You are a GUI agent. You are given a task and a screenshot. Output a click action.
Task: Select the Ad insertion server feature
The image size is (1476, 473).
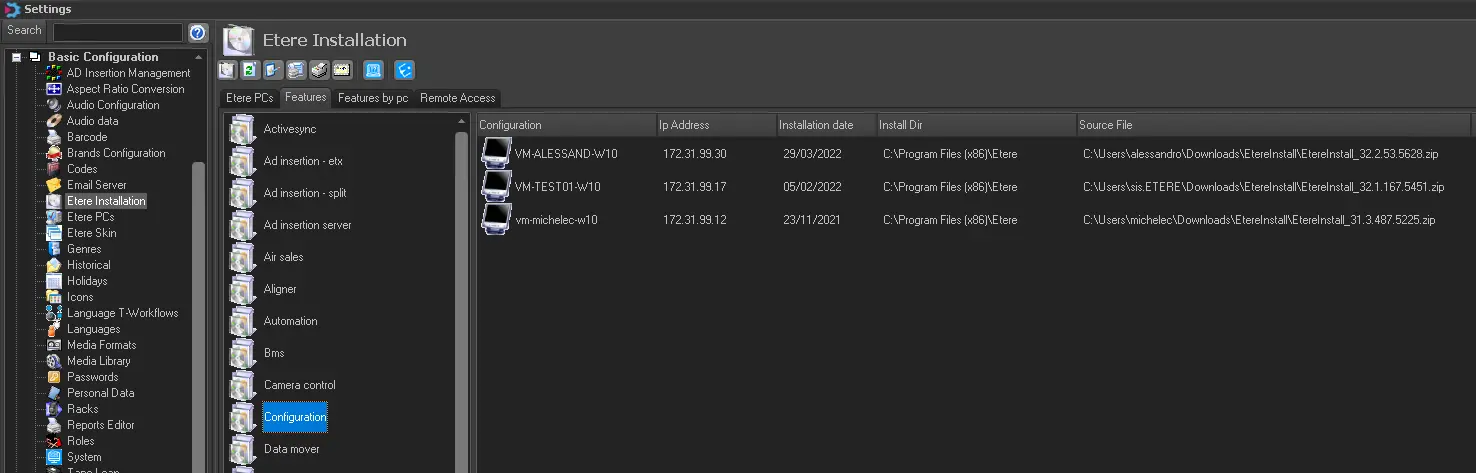(307, 225)
